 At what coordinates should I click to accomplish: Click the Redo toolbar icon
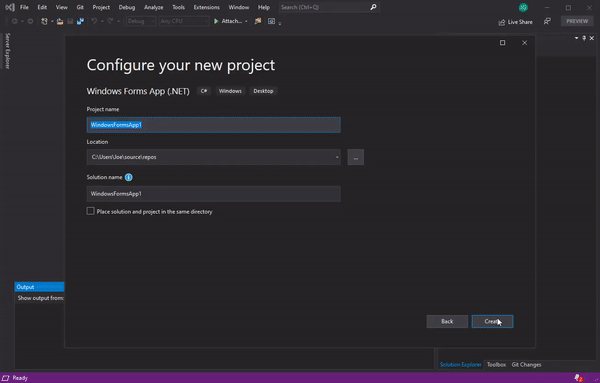(110, 21)
